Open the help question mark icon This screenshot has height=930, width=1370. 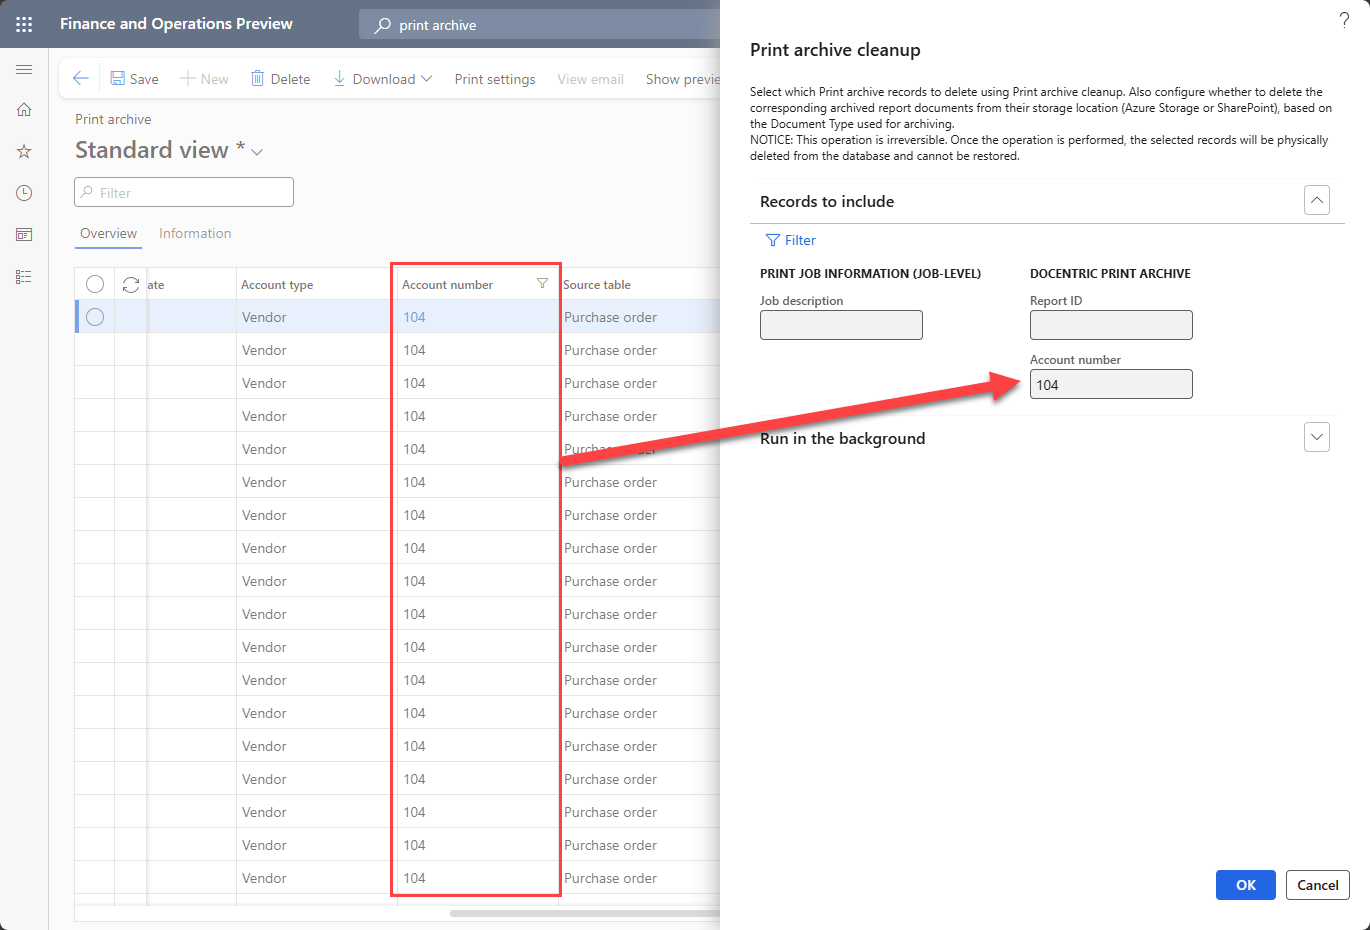tap(1344, 21)
